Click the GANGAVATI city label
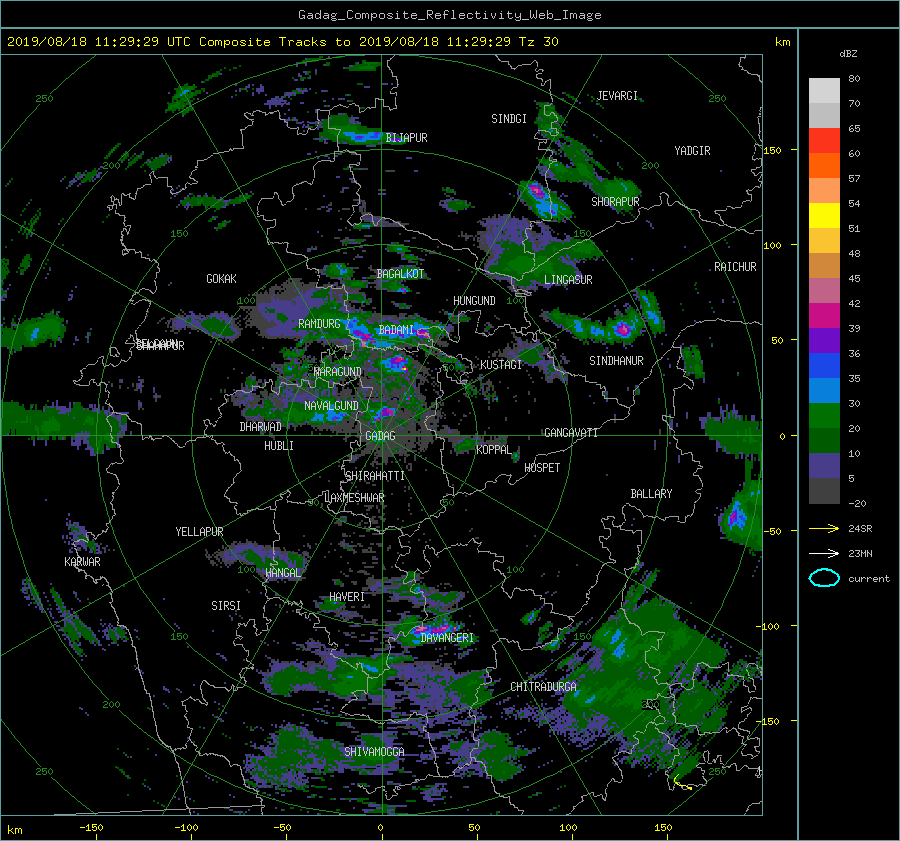Image resolution: width=900 pixels, height=841 pixels. [x=571, y=433]
